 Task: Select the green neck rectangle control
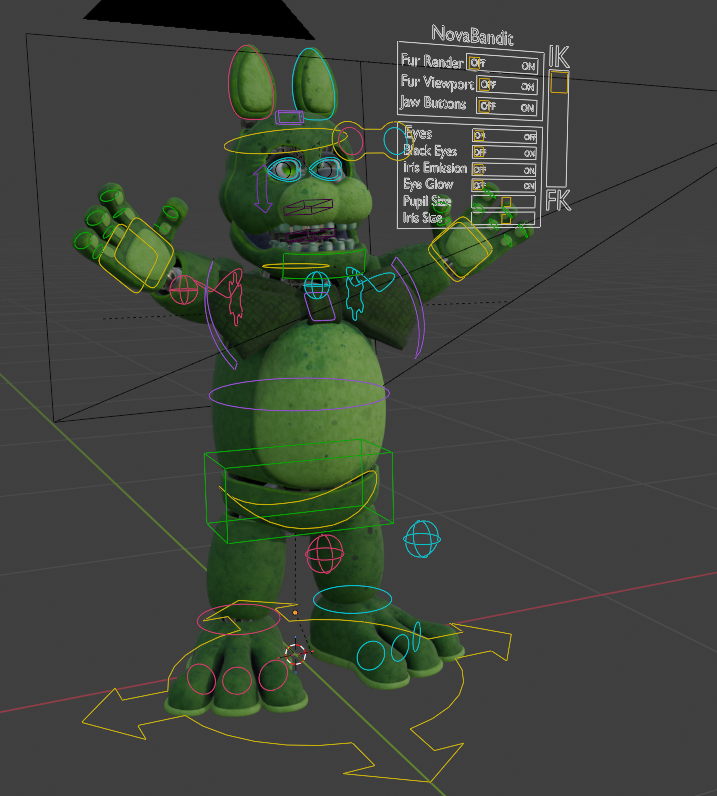[x=324, y=263]
